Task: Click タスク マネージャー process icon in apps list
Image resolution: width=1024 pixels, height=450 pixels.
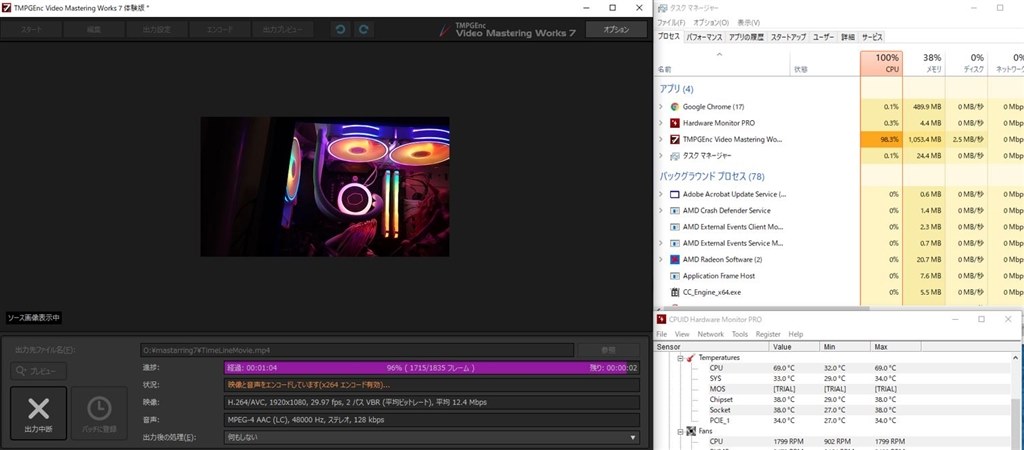Action: [675, 156]
